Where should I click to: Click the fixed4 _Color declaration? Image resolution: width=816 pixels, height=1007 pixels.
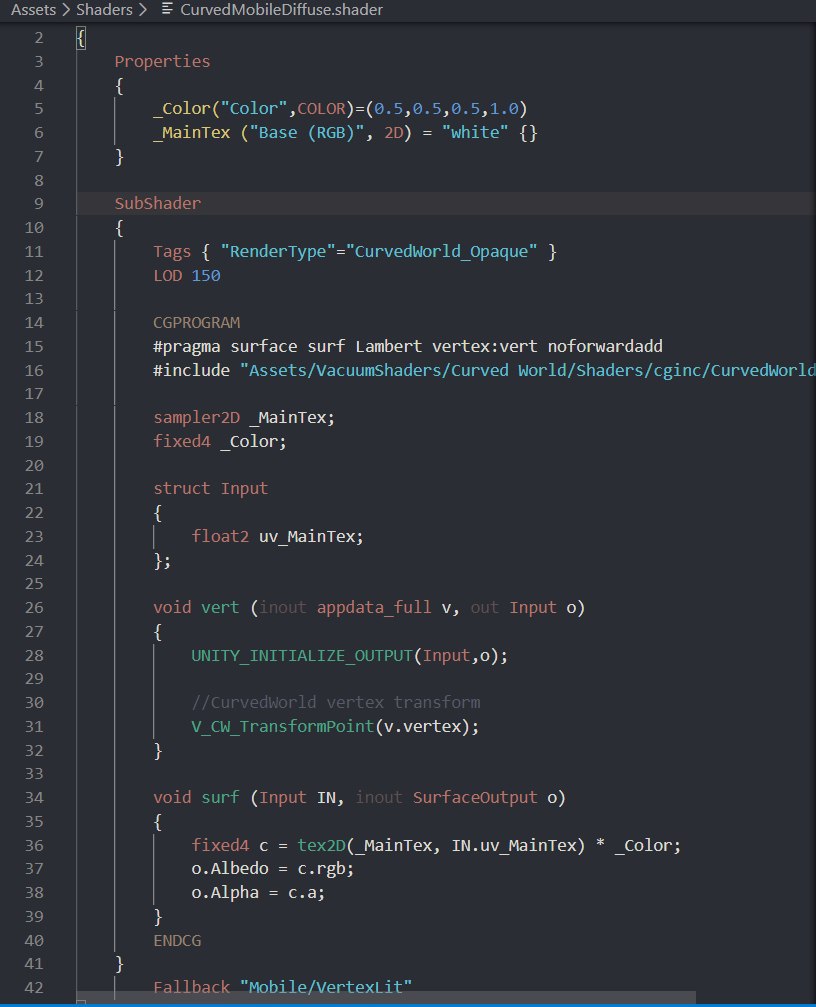point(220,442)
